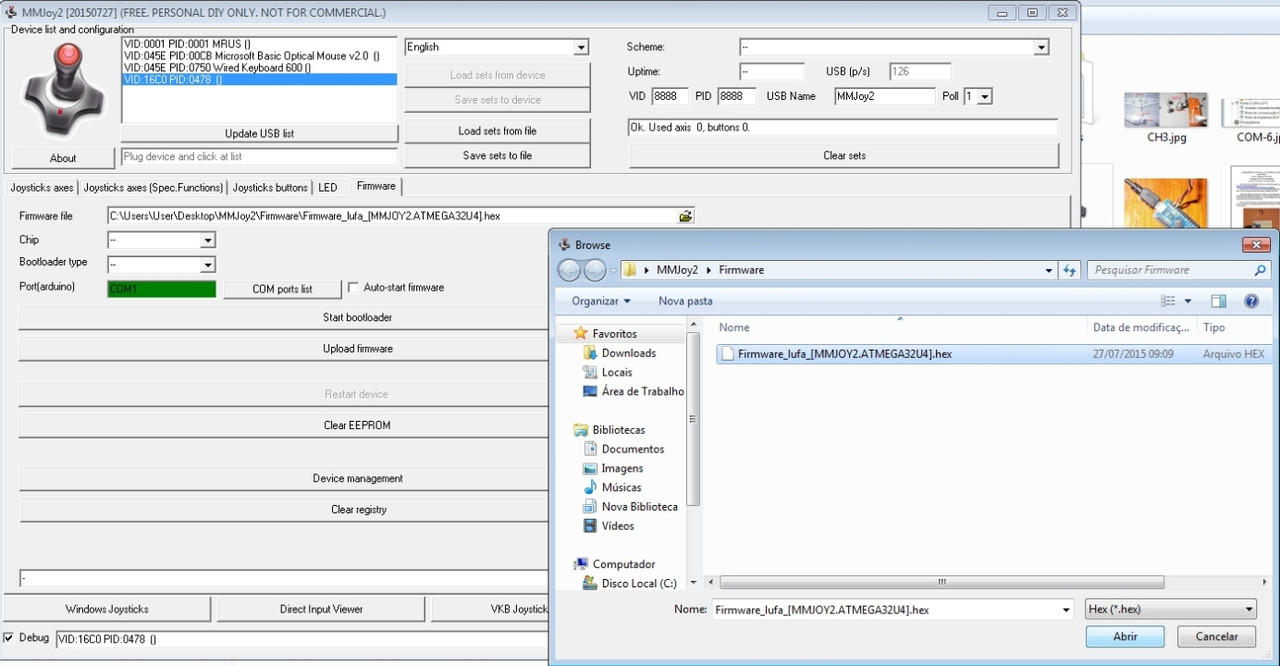Click the CH3.jpg thumbnail in the background window

(1166, 112)
